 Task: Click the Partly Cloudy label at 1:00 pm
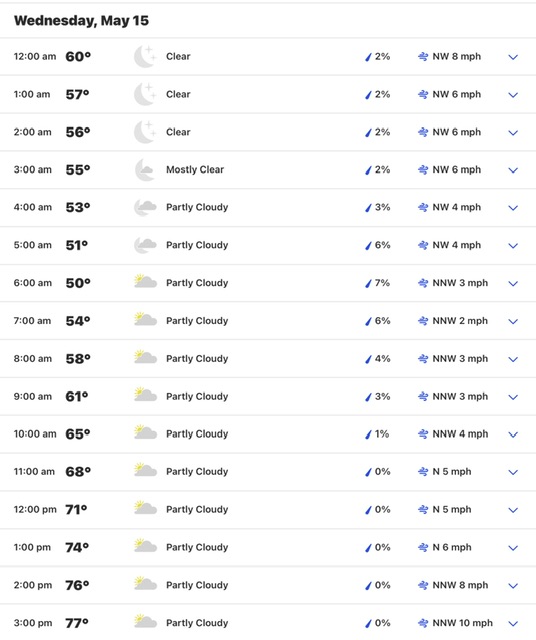click(197, 547)
